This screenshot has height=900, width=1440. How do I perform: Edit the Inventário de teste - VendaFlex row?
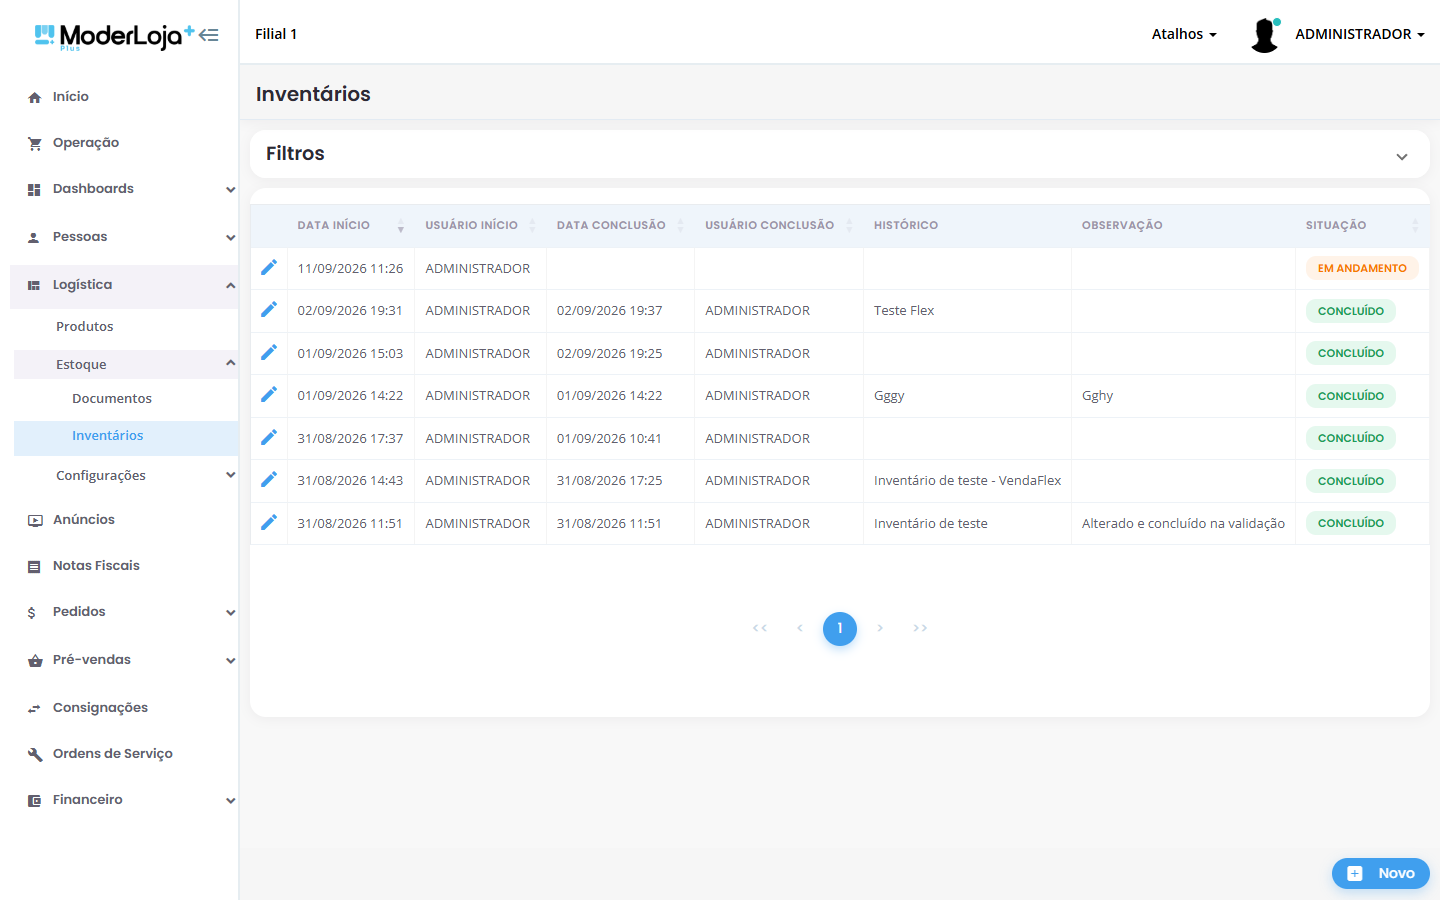coord(269,480)
